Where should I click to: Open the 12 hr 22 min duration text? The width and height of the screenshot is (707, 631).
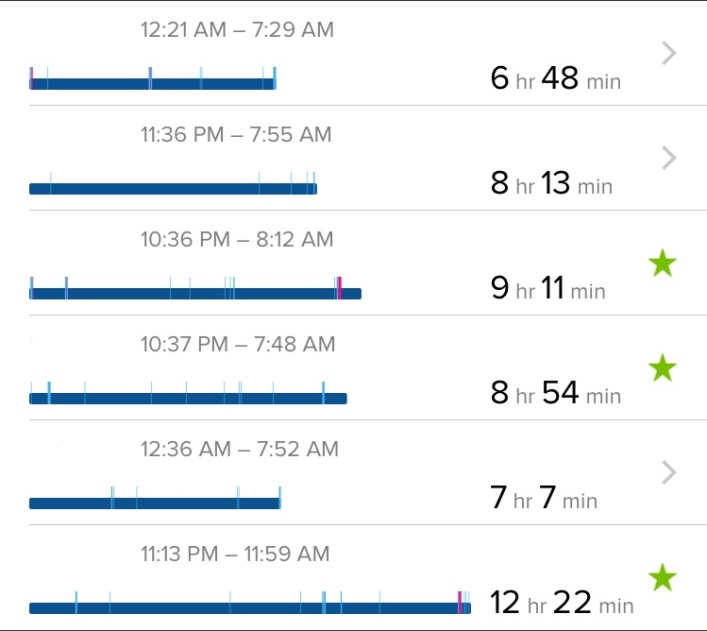pos(562,602)
